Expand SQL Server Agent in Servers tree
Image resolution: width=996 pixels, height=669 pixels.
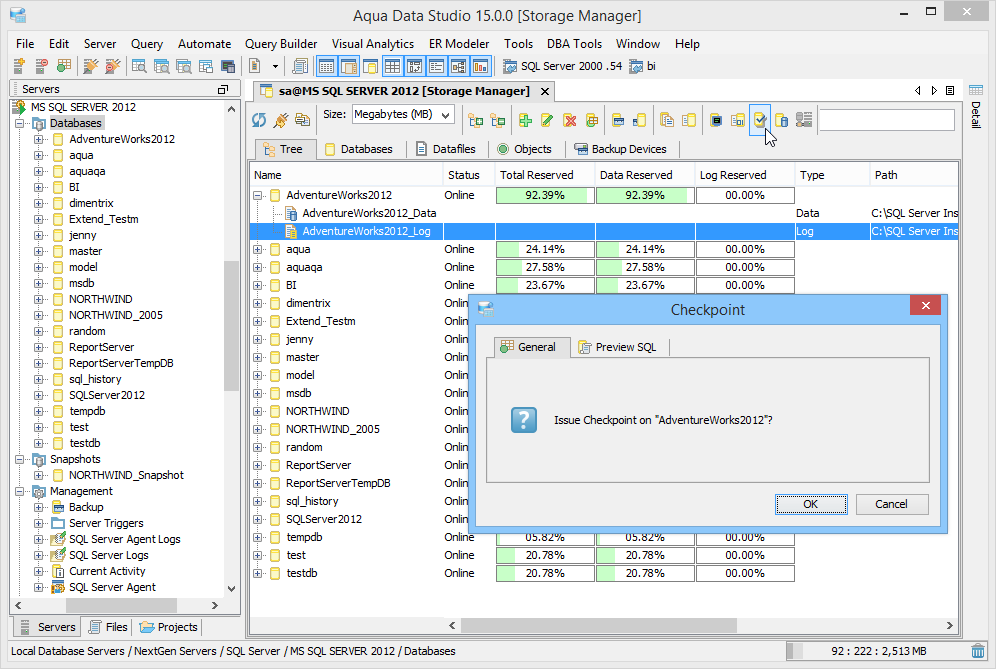point(39,587)
